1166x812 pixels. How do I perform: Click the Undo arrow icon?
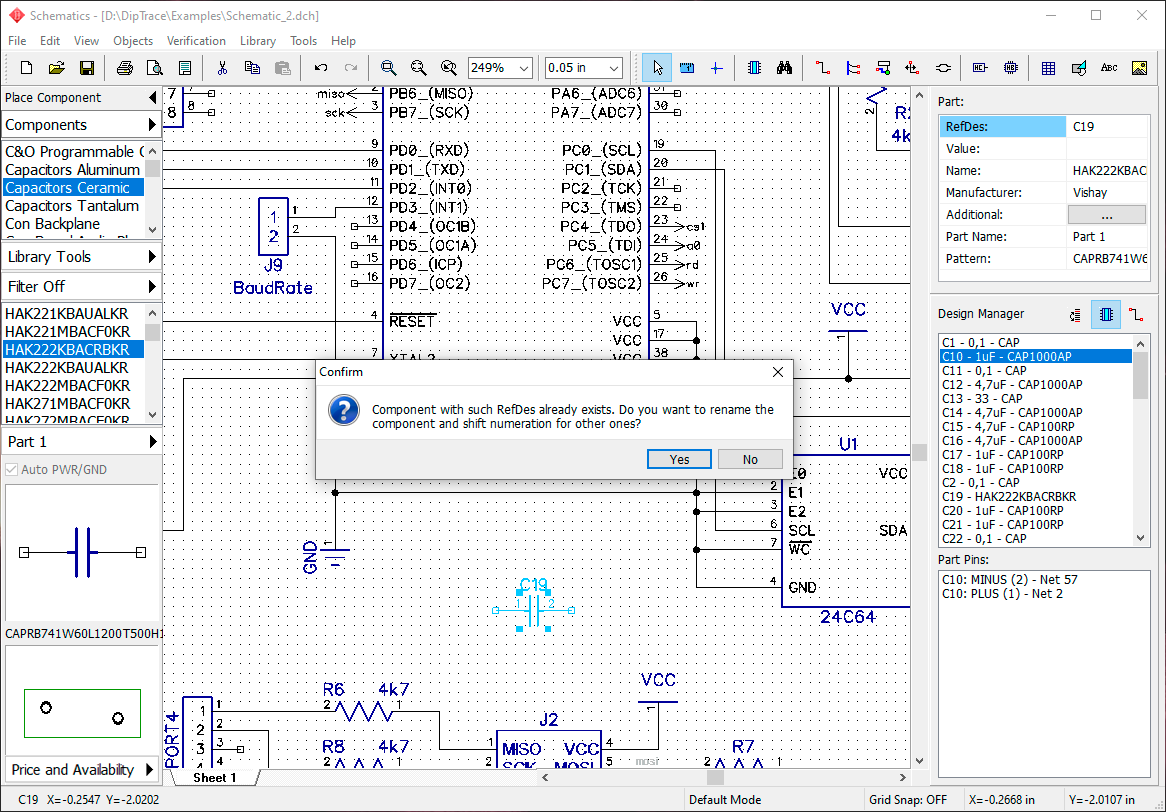[321, 68]
